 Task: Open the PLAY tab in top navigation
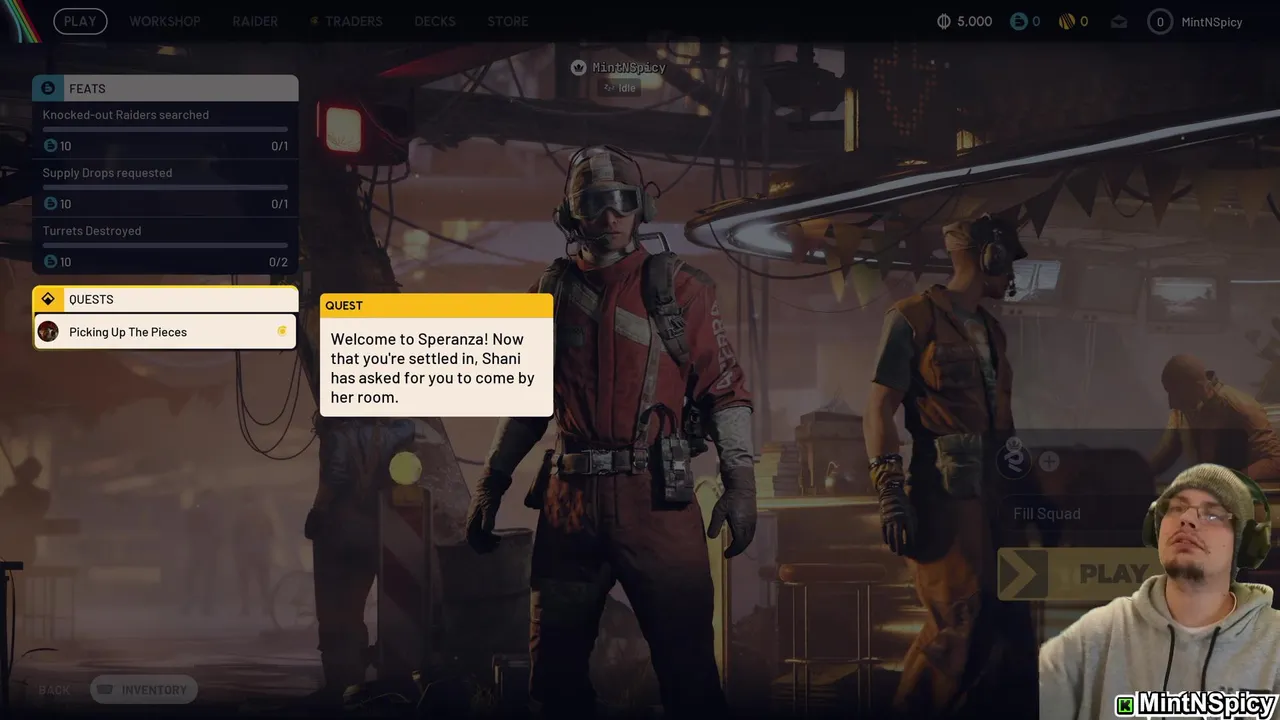80,21
